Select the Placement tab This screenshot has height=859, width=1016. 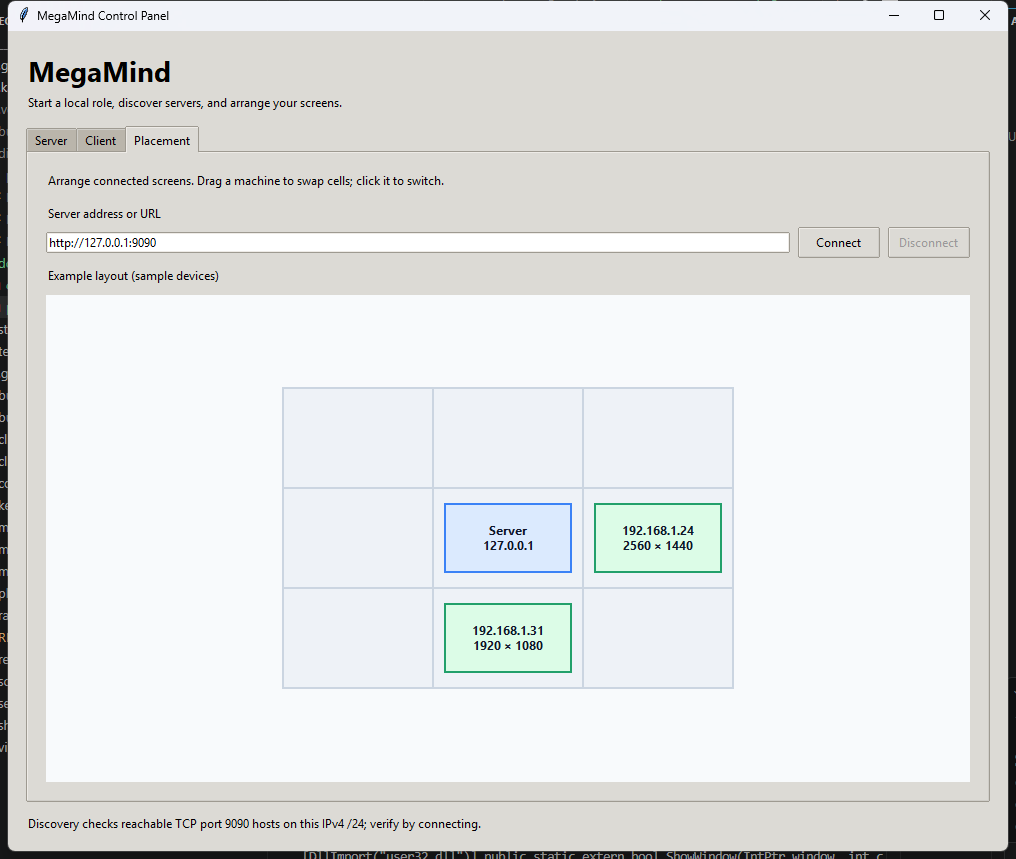pyautogui.click(x=162, y=140)
